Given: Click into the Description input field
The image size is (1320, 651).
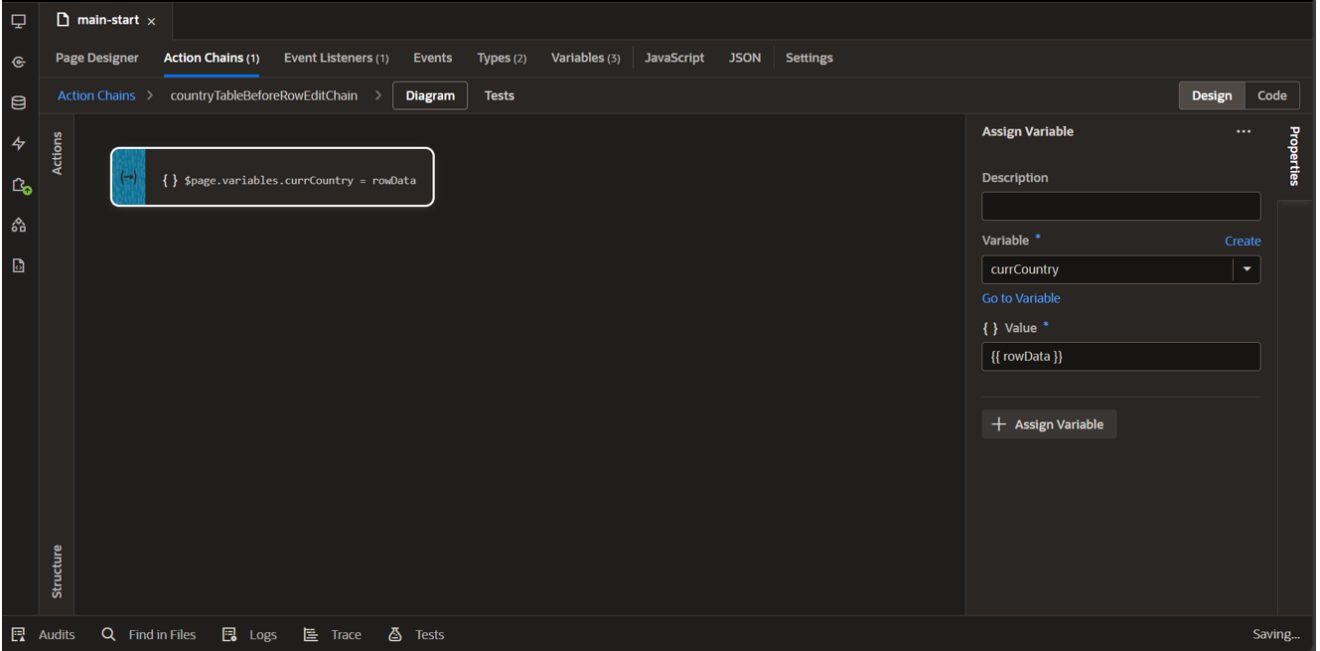Looking at the screenshot, I should (1120, 207).
